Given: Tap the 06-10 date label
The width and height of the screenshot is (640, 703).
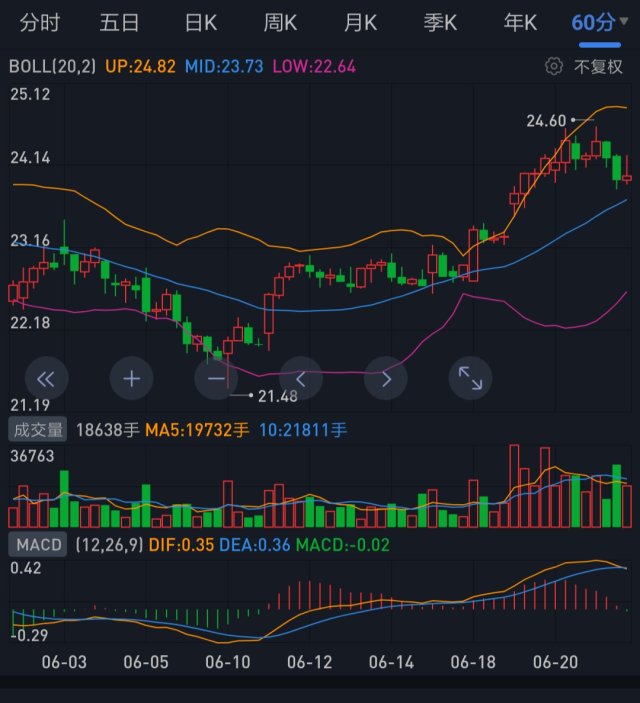Looking at the screenshot, I should [228, 662].
